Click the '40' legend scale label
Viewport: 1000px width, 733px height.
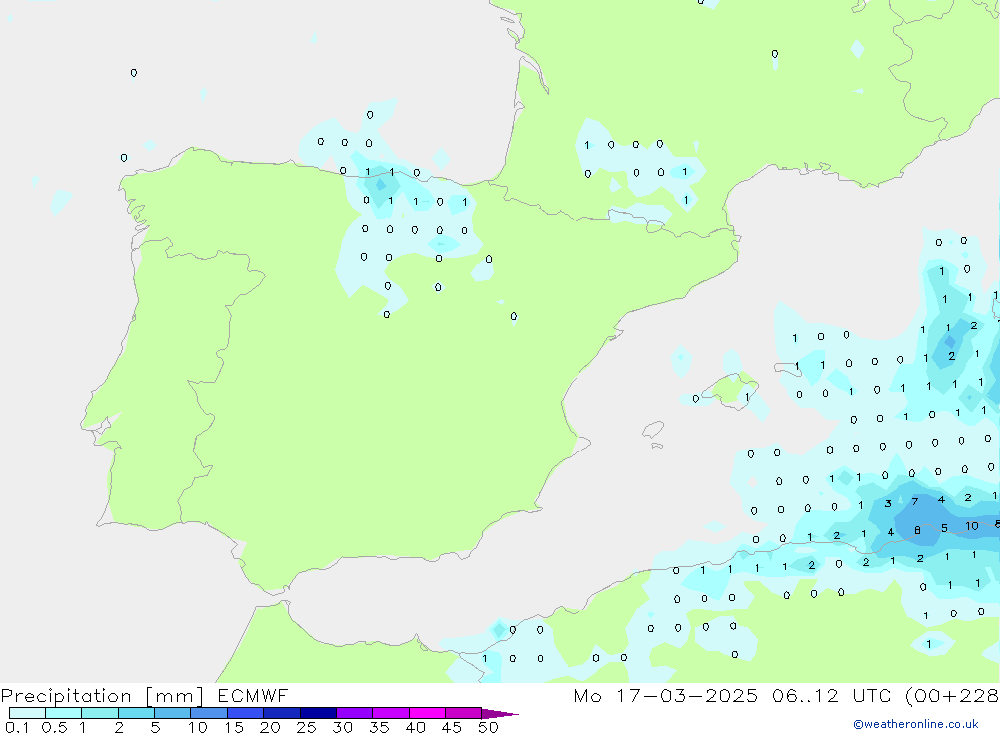tap(416, 727)
